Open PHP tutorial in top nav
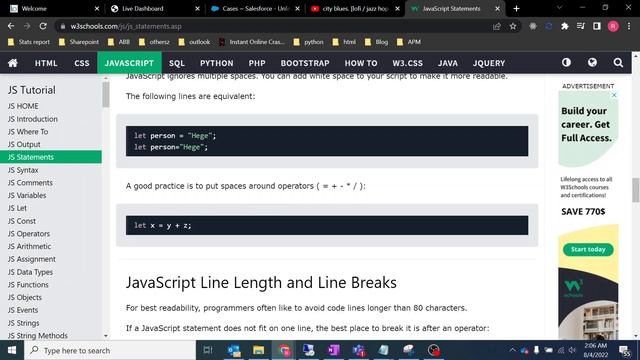 (x=257, y=63)
